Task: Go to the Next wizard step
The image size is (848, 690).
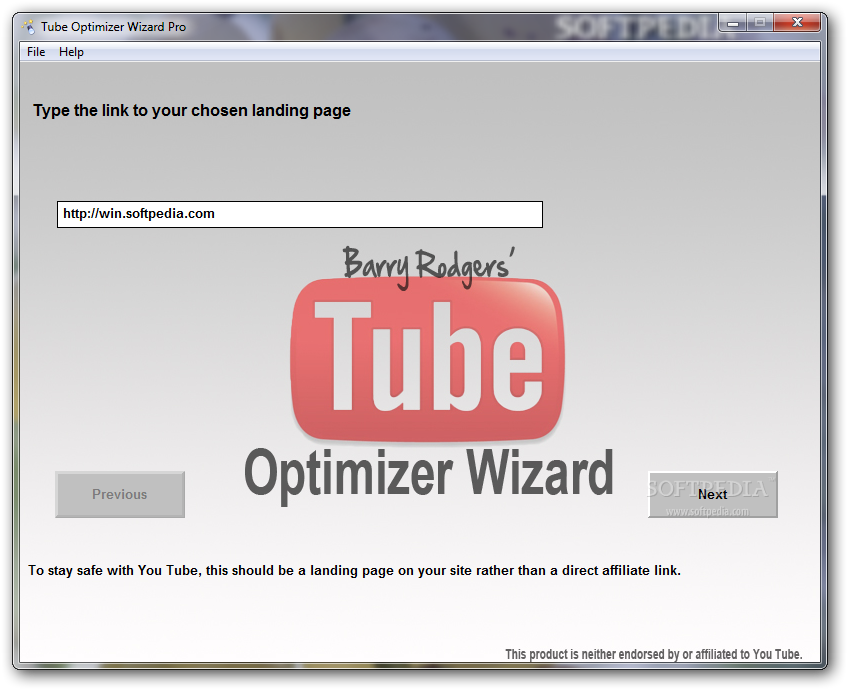Action: (713, 494)
